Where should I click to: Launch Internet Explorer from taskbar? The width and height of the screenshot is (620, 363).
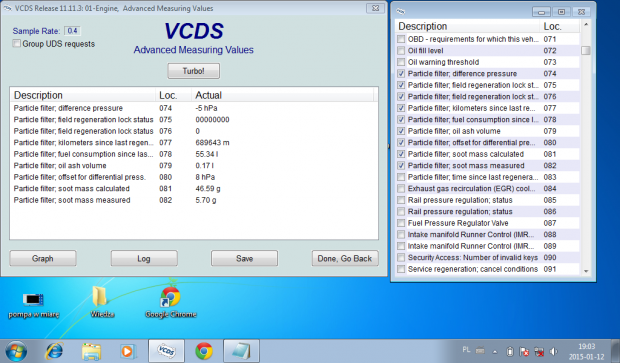pos(54,351)
